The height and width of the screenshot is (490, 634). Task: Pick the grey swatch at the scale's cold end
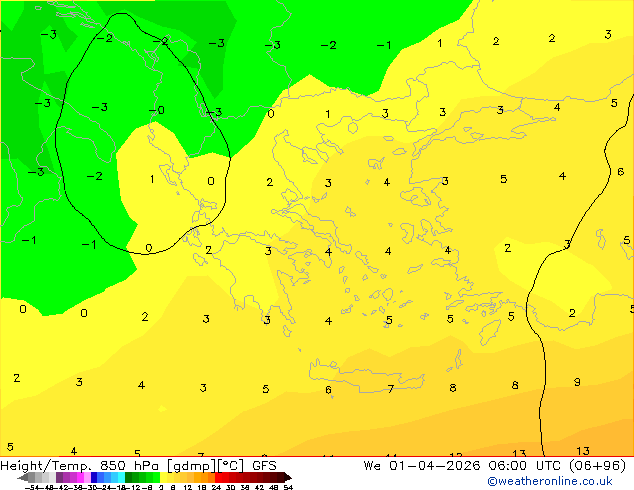pos(31,477)
